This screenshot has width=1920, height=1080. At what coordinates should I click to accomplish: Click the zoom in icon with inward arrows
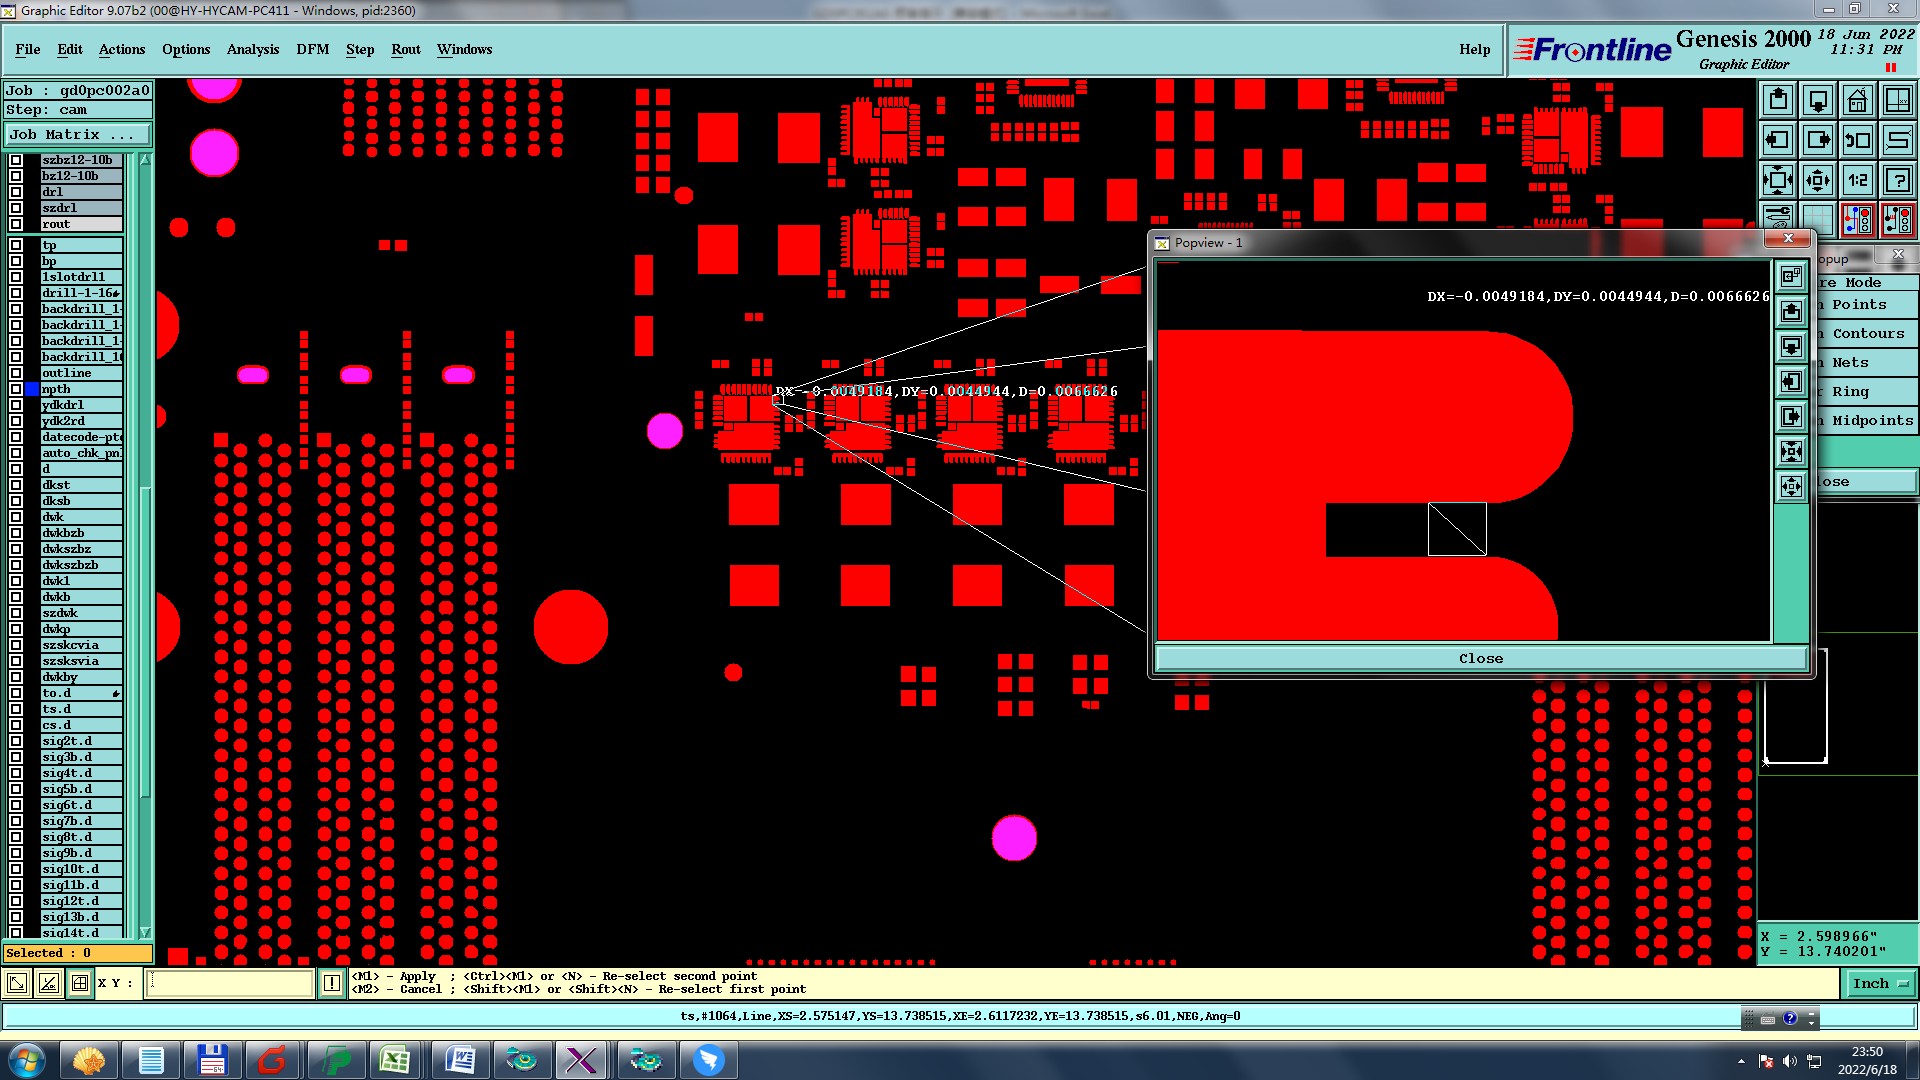click(1778, 180)
